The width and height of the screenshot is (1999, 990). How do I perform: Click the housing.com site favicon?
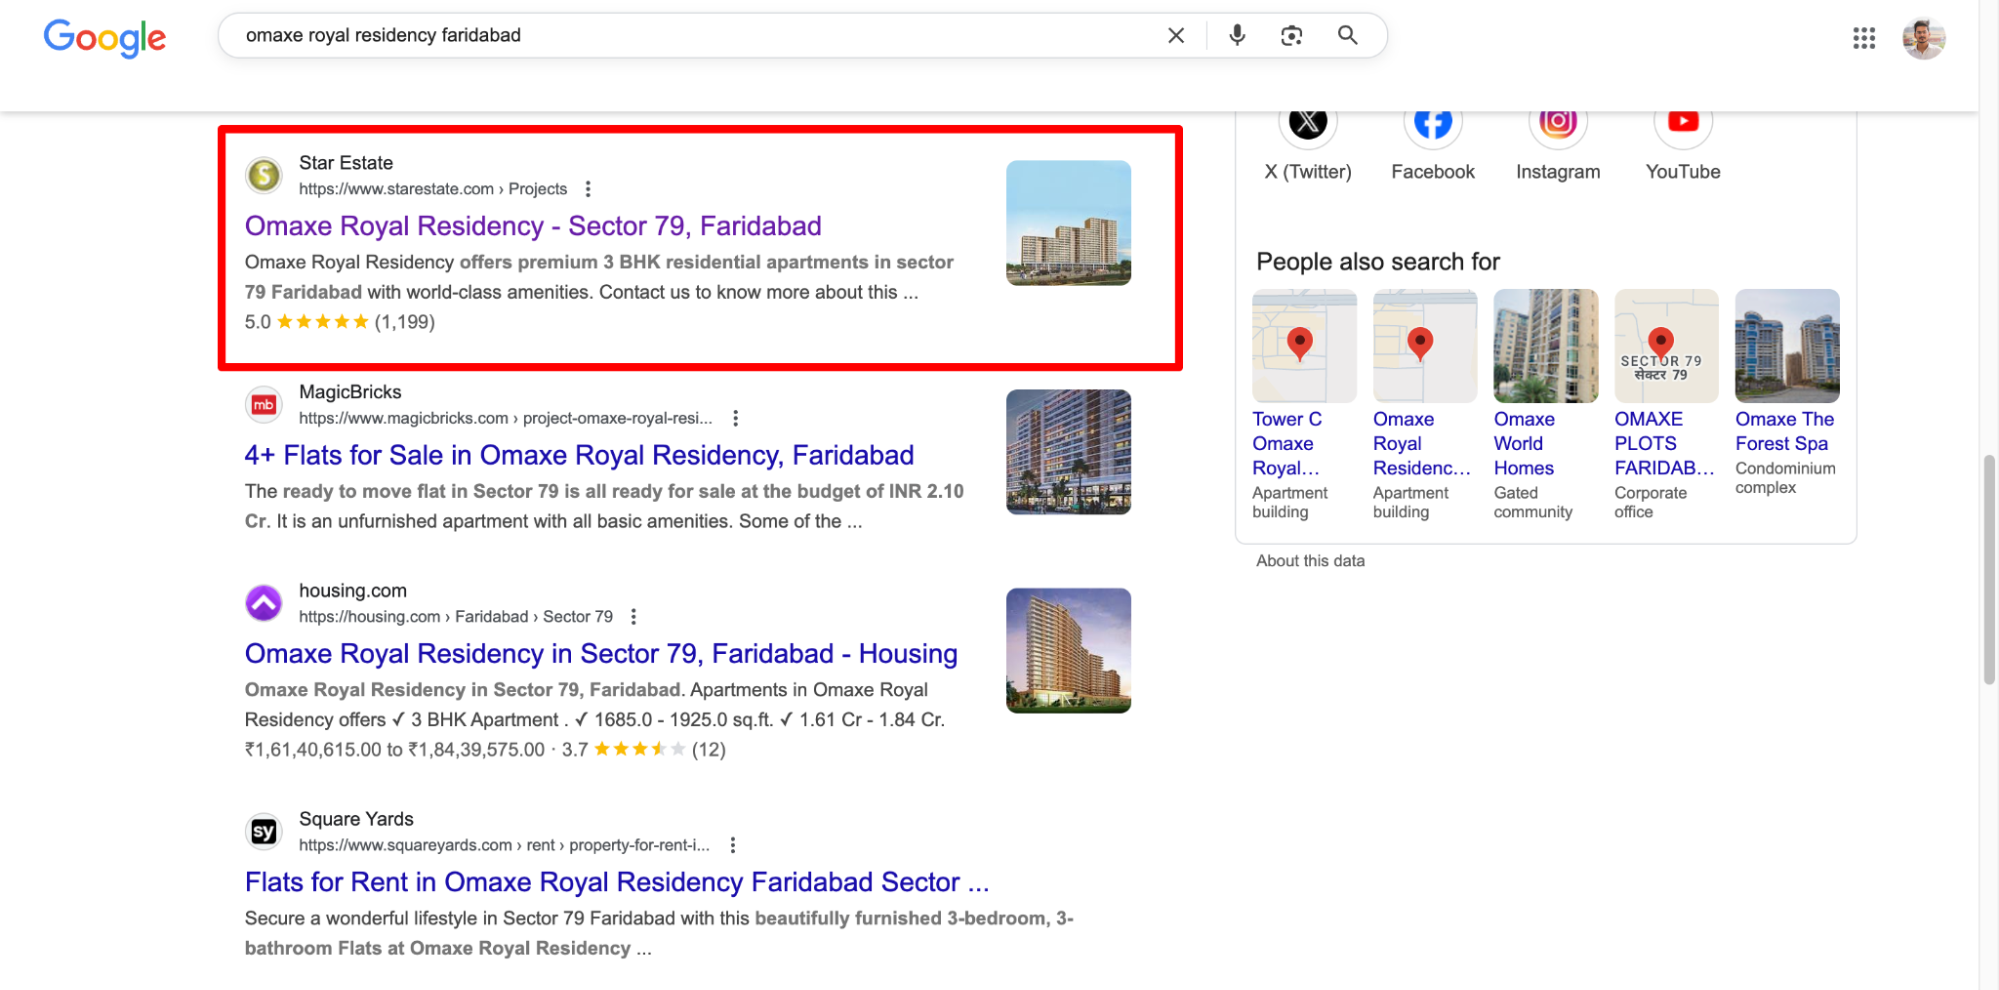point(264,603)
